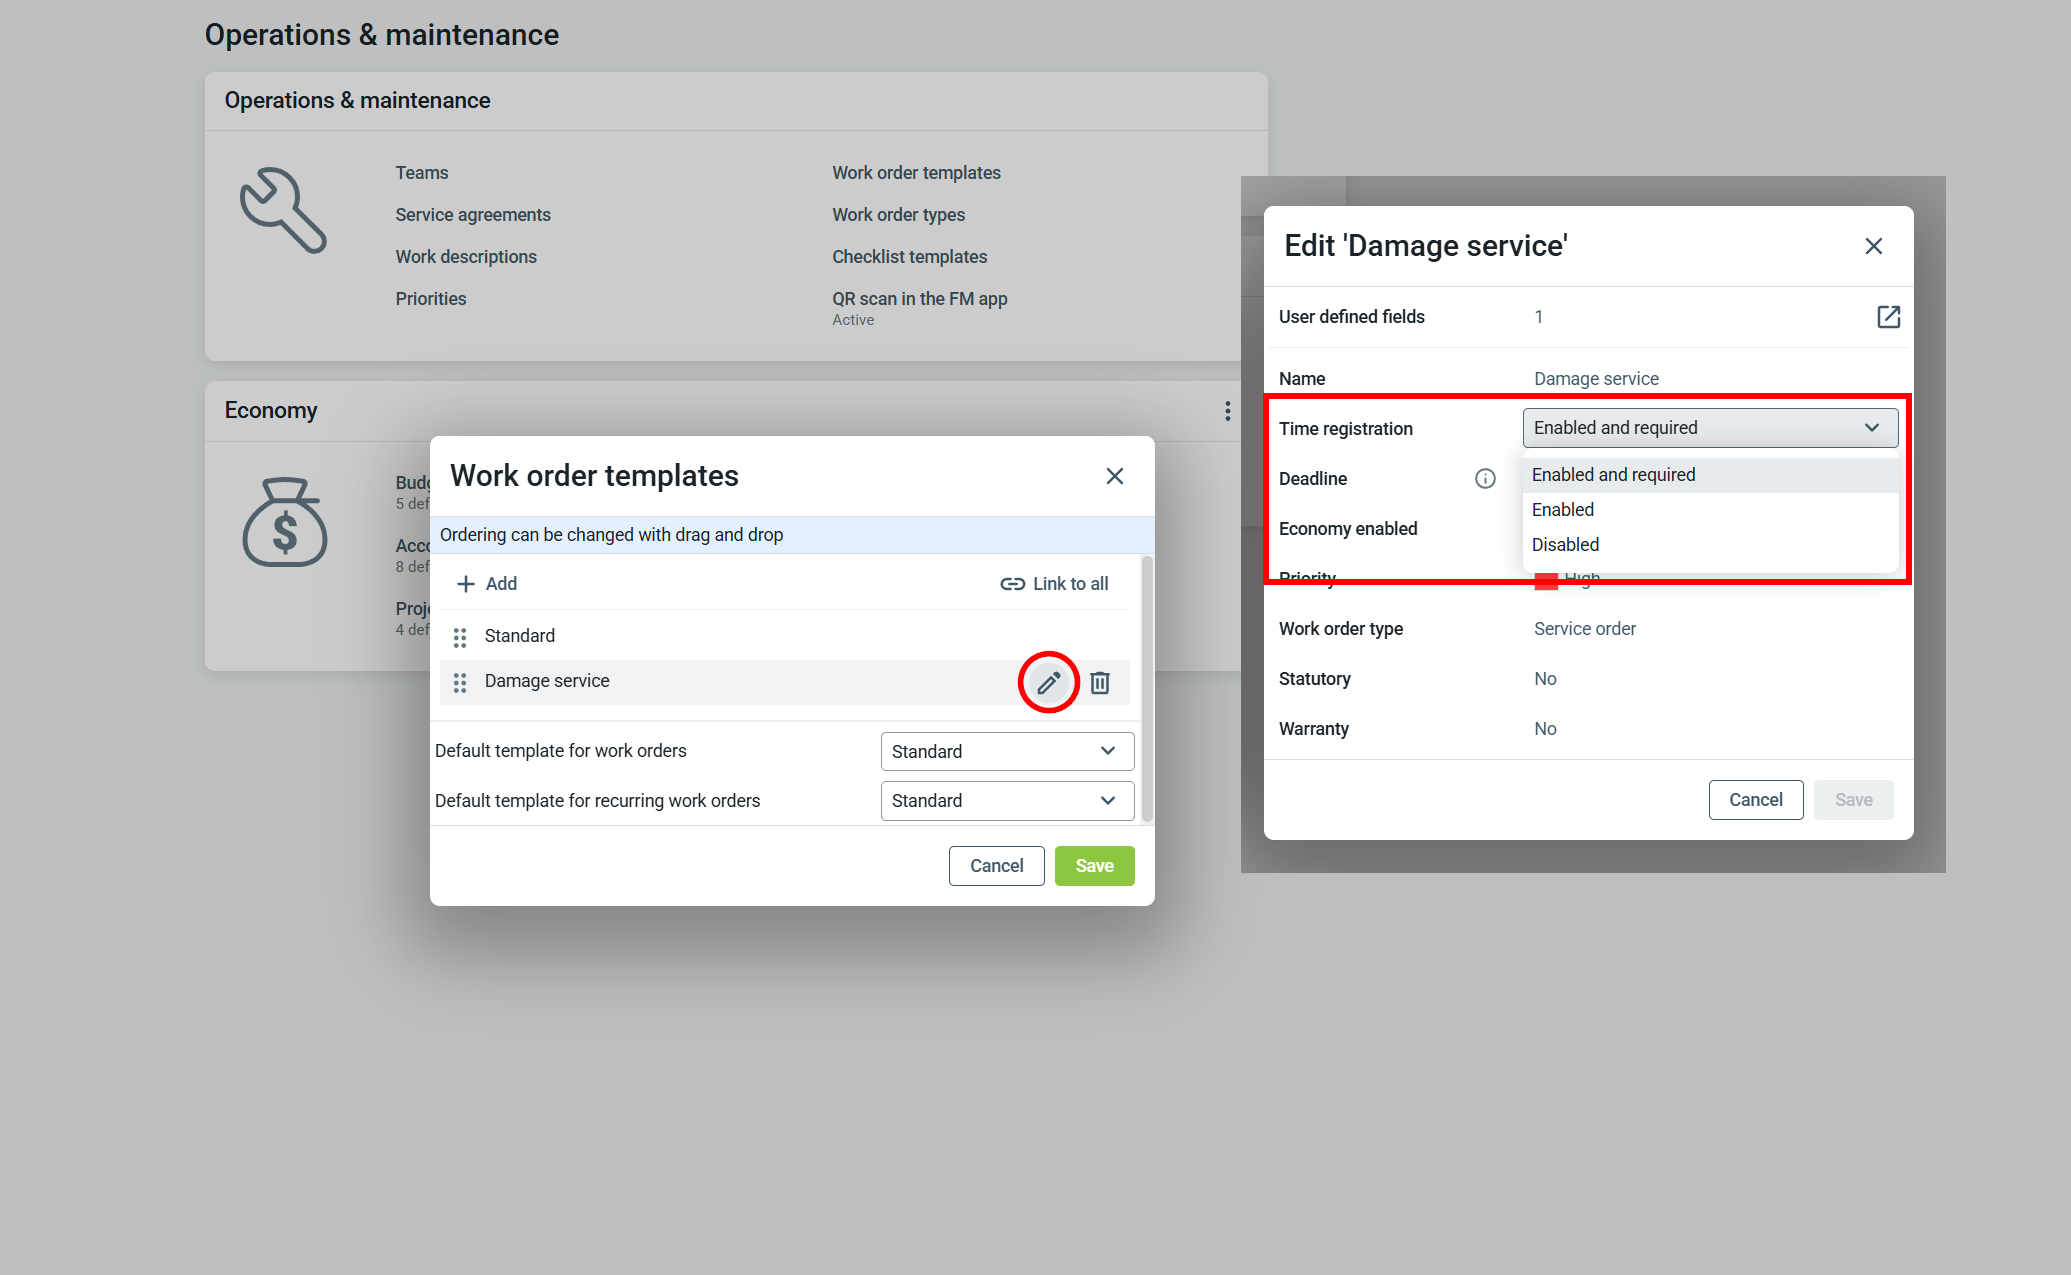Screen dimensions: 2071x1275
Task: Click the trash delete icon for Damage service
Action: click(1100, 683)
